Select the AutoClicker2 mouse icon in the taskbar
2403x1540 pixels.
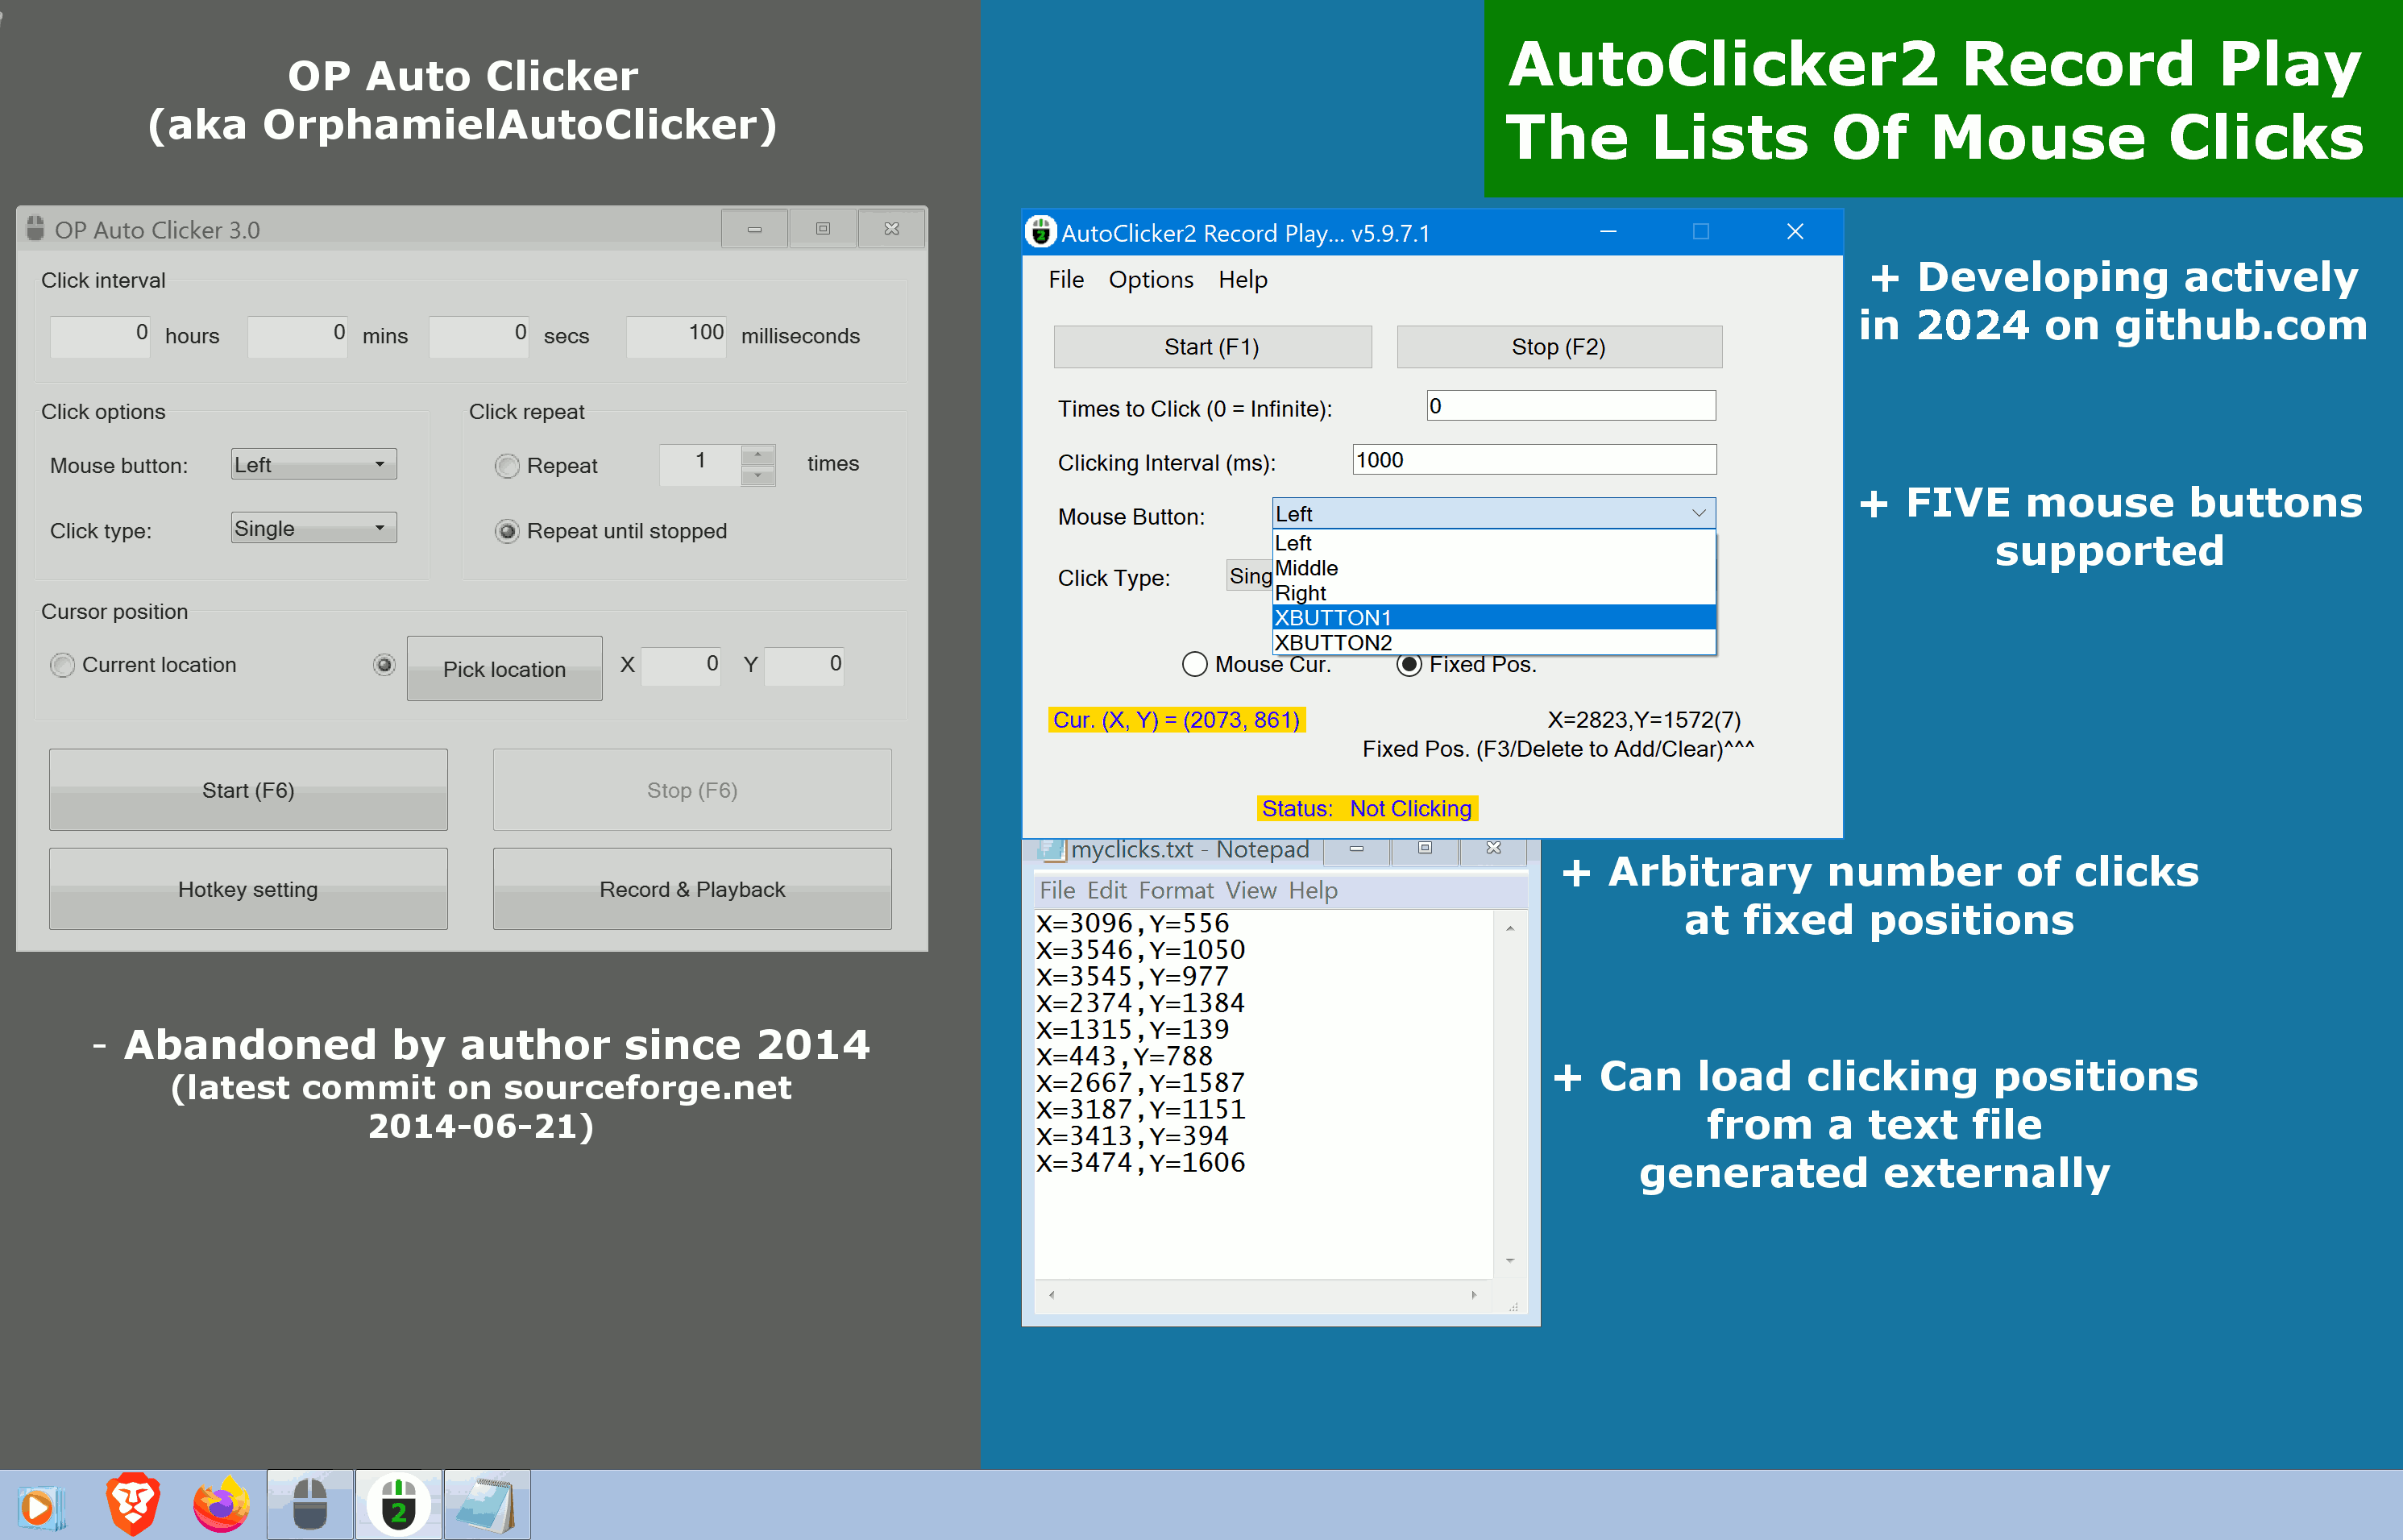(x=399, y=1503)
